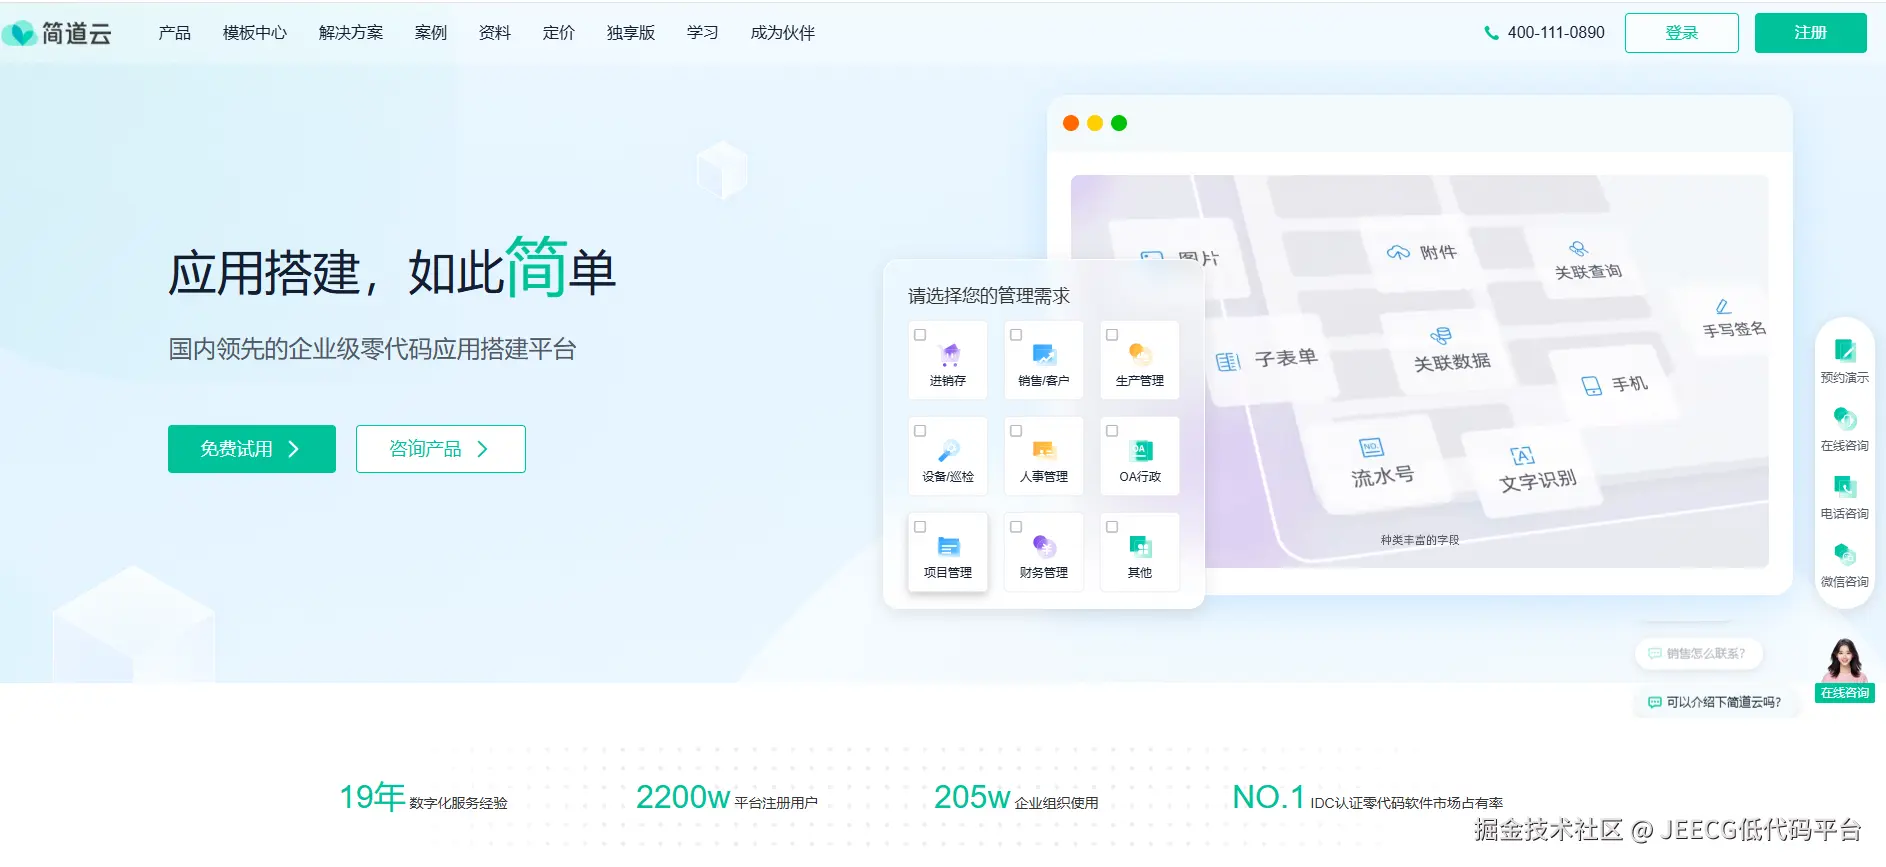Click the 项目管理 icon
The image size is (1886, 867).
(949, 547)
